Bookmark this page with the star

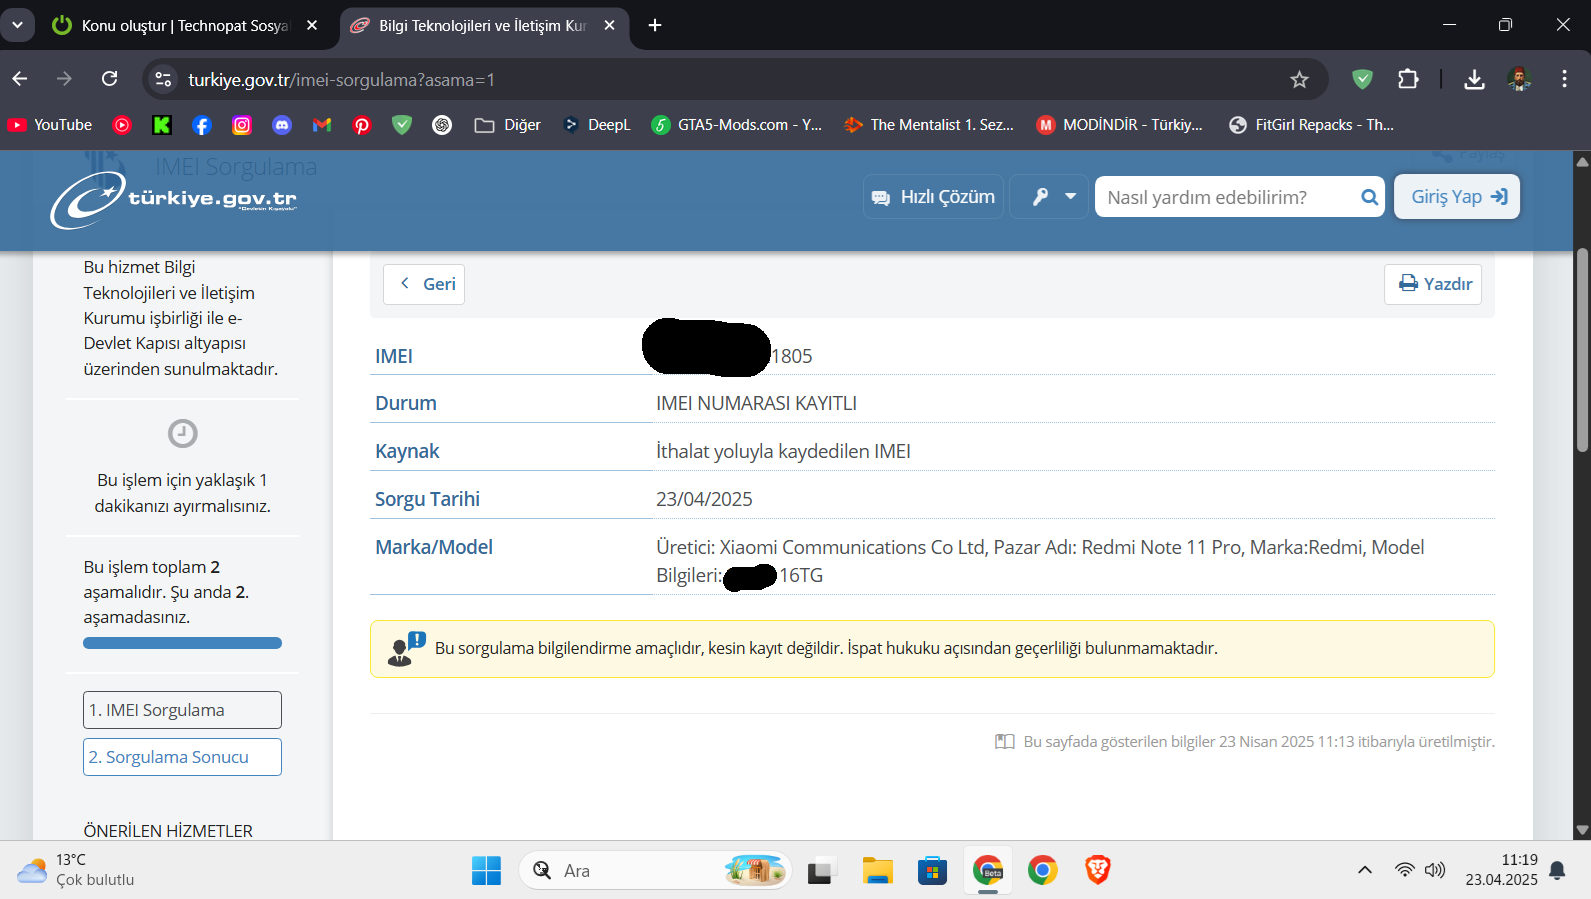coord(1299,80)
